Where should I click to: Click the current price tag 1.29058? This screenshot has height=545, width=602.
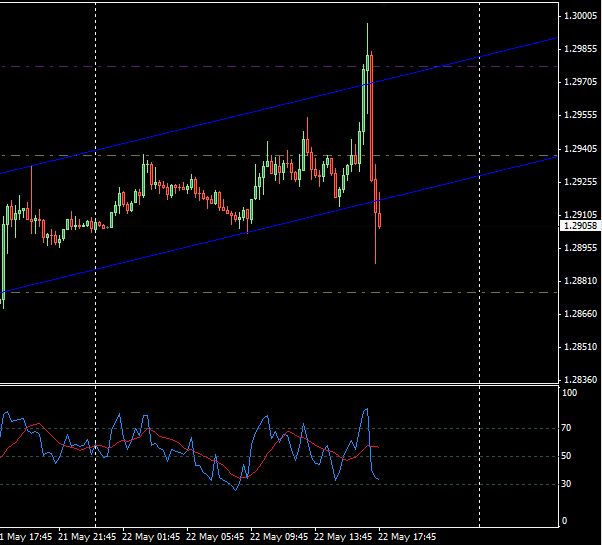click(580, 226)
